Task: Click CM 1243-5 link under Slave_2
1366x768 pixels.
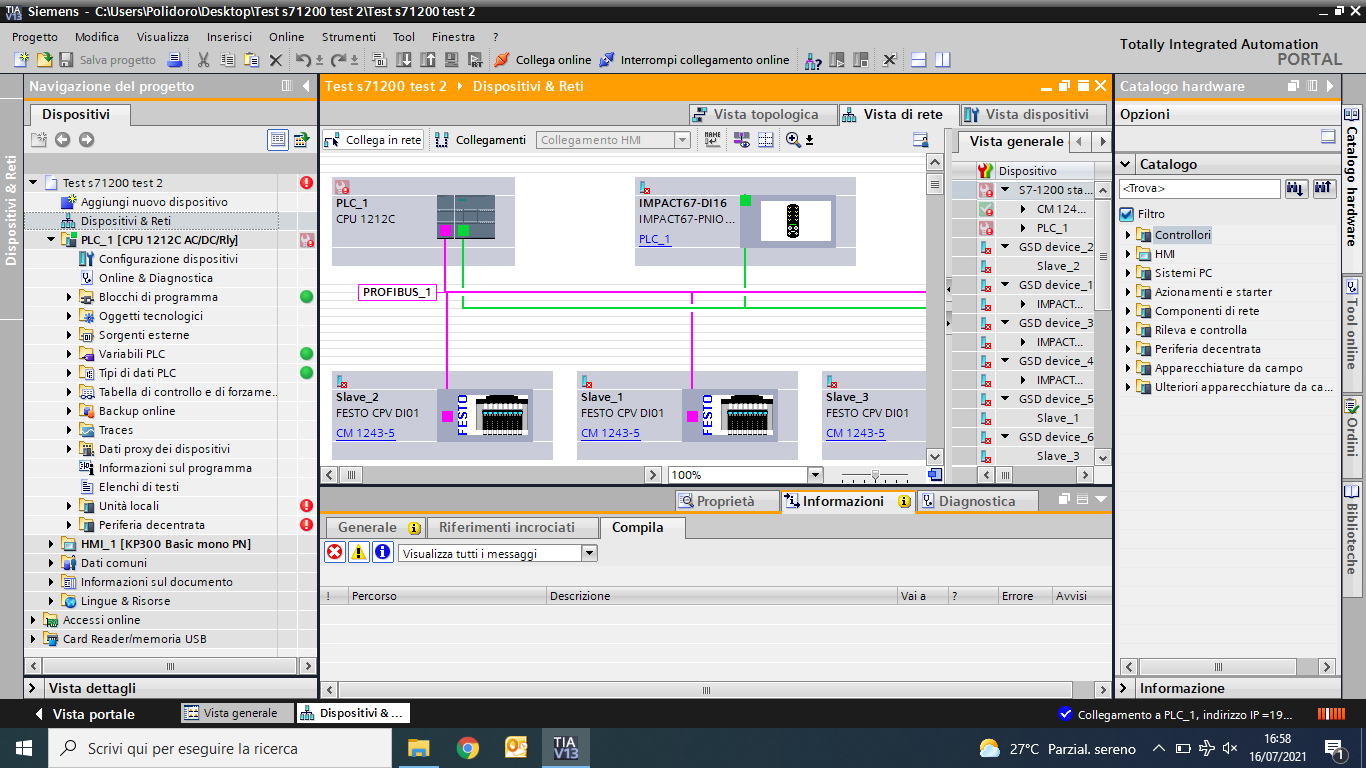Action: point(365,433)
